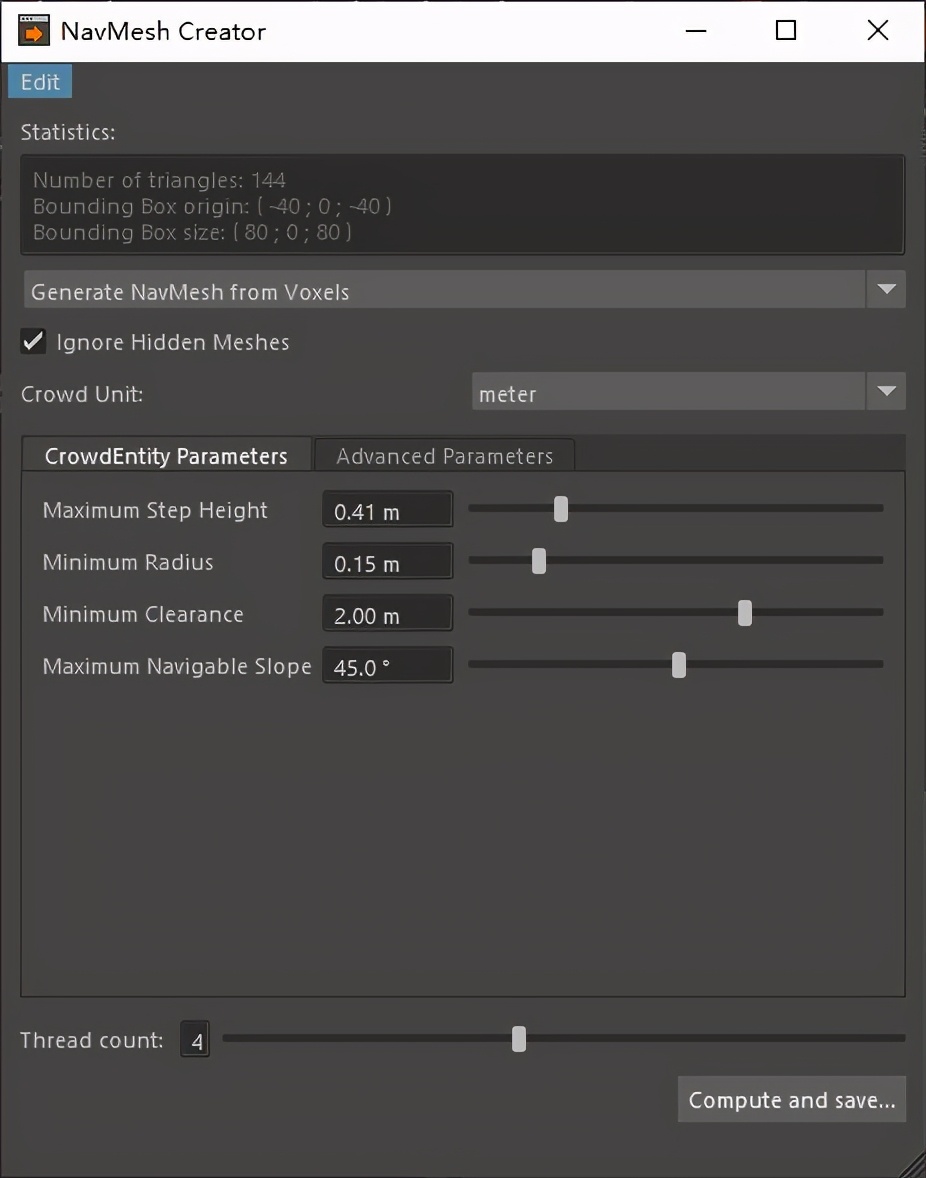Click the Maximum Navigable Slope slider handle

point(679,665)
